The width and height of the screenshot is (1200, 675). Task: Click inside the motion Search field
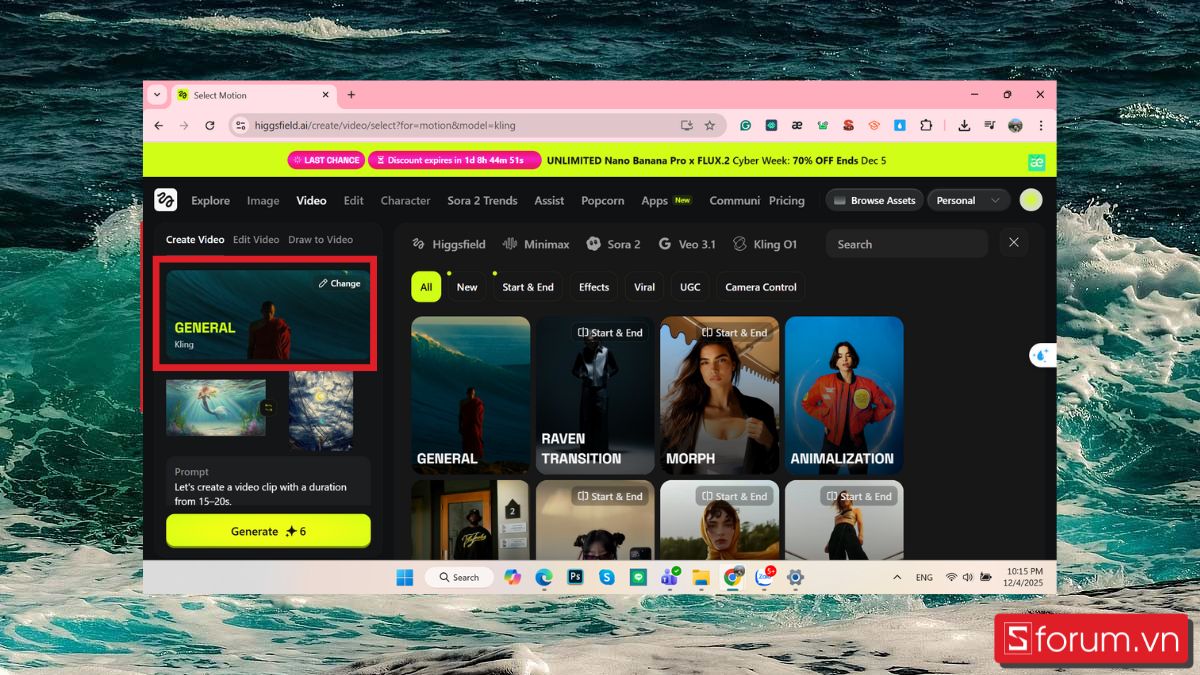pyautogui.click(x=907, y=243)
